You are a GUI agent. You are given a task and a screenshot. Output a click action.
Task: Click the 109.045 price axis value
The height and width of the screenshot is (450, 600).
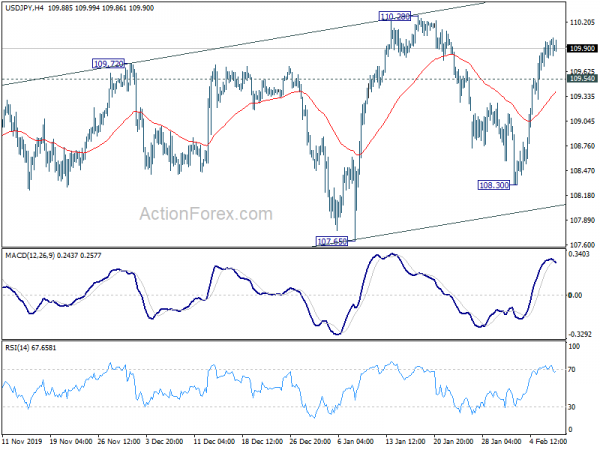(582, 121)
